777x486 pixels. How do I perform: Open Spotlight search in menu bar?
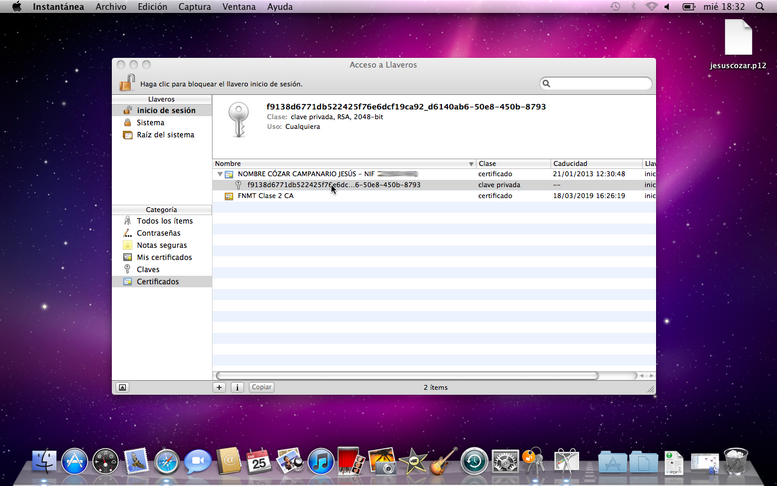760,6
